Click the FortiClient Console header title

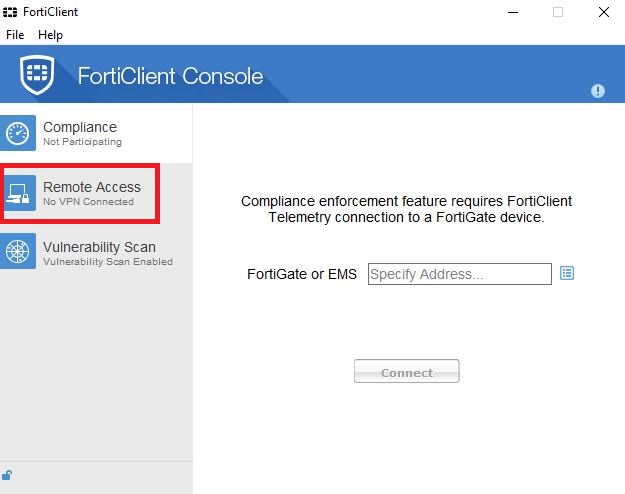[171, 76]
